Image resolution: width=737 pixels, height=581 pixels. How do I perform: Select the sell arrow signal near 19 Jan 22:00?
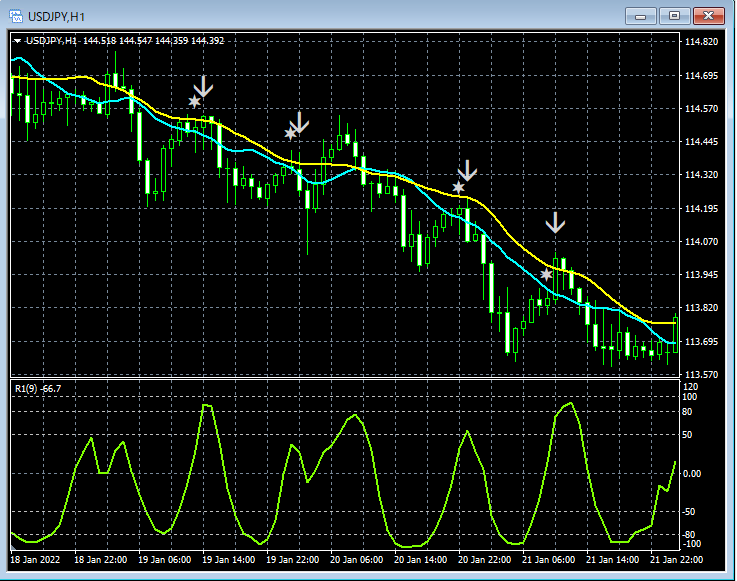[x=299, y=123]
